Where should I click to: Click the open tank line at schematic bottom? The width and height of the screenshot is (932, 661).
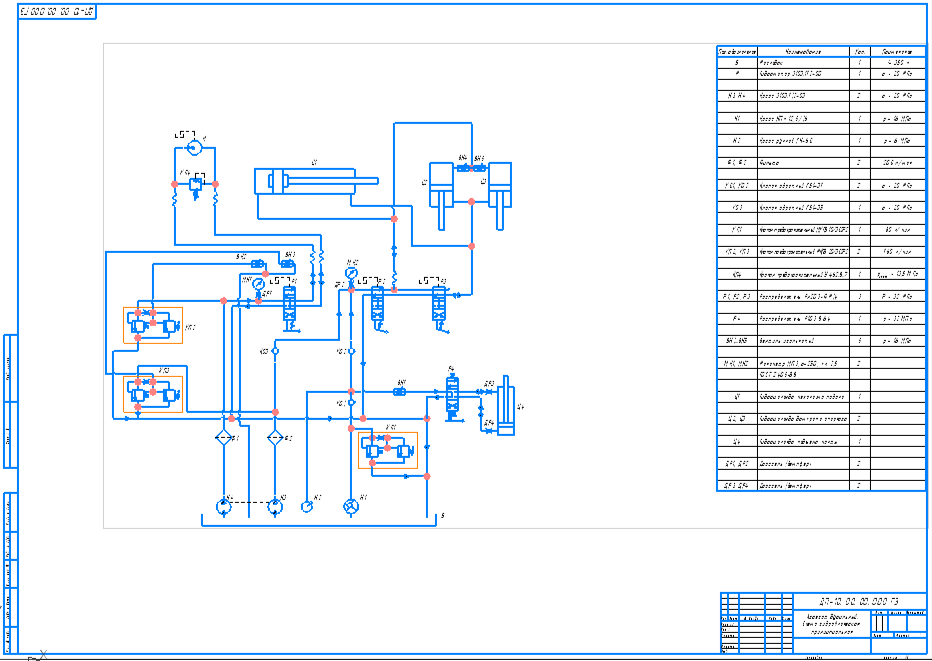pos(320,520)
